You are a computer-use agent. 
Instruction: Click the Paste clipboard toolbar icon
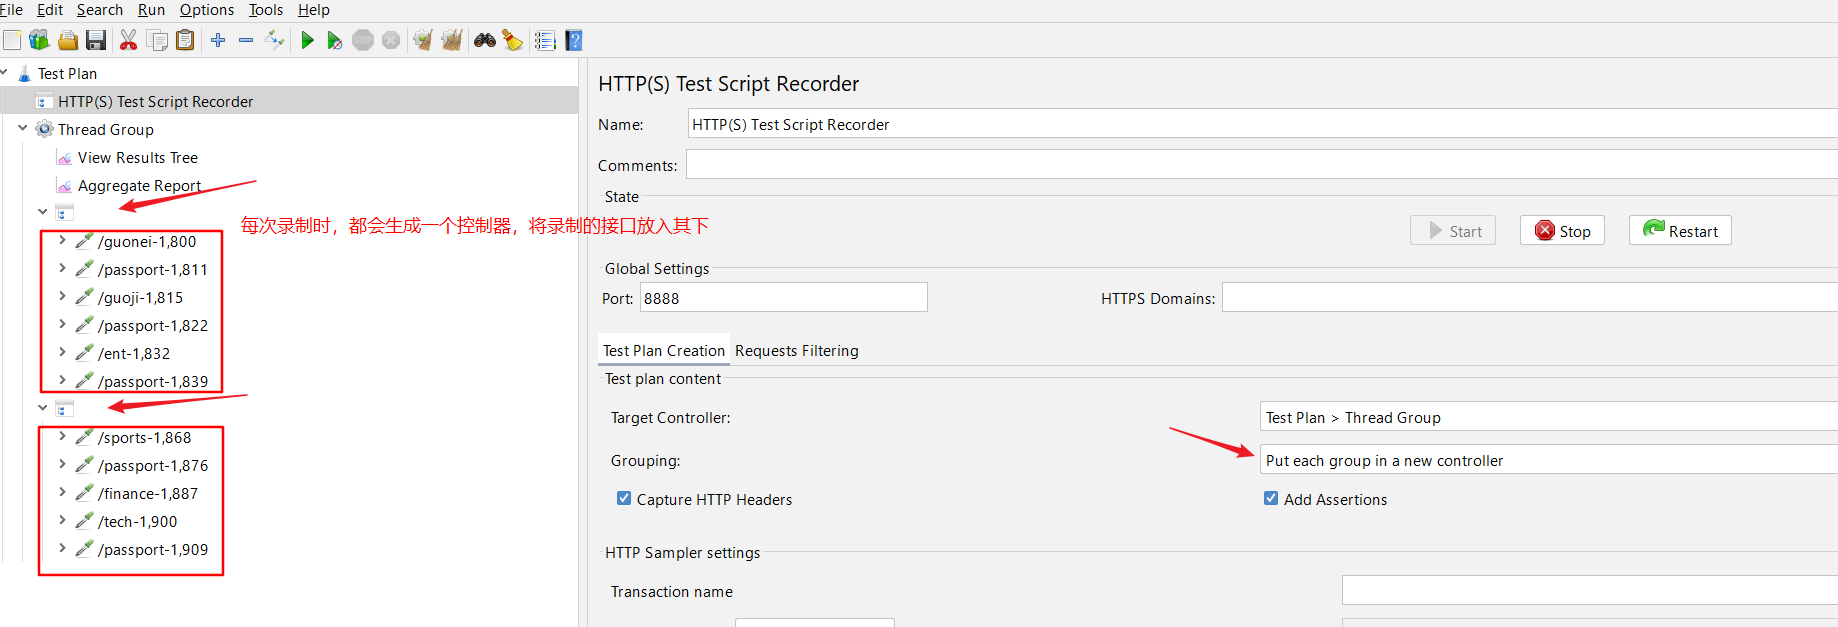click(x=185, y=40)
